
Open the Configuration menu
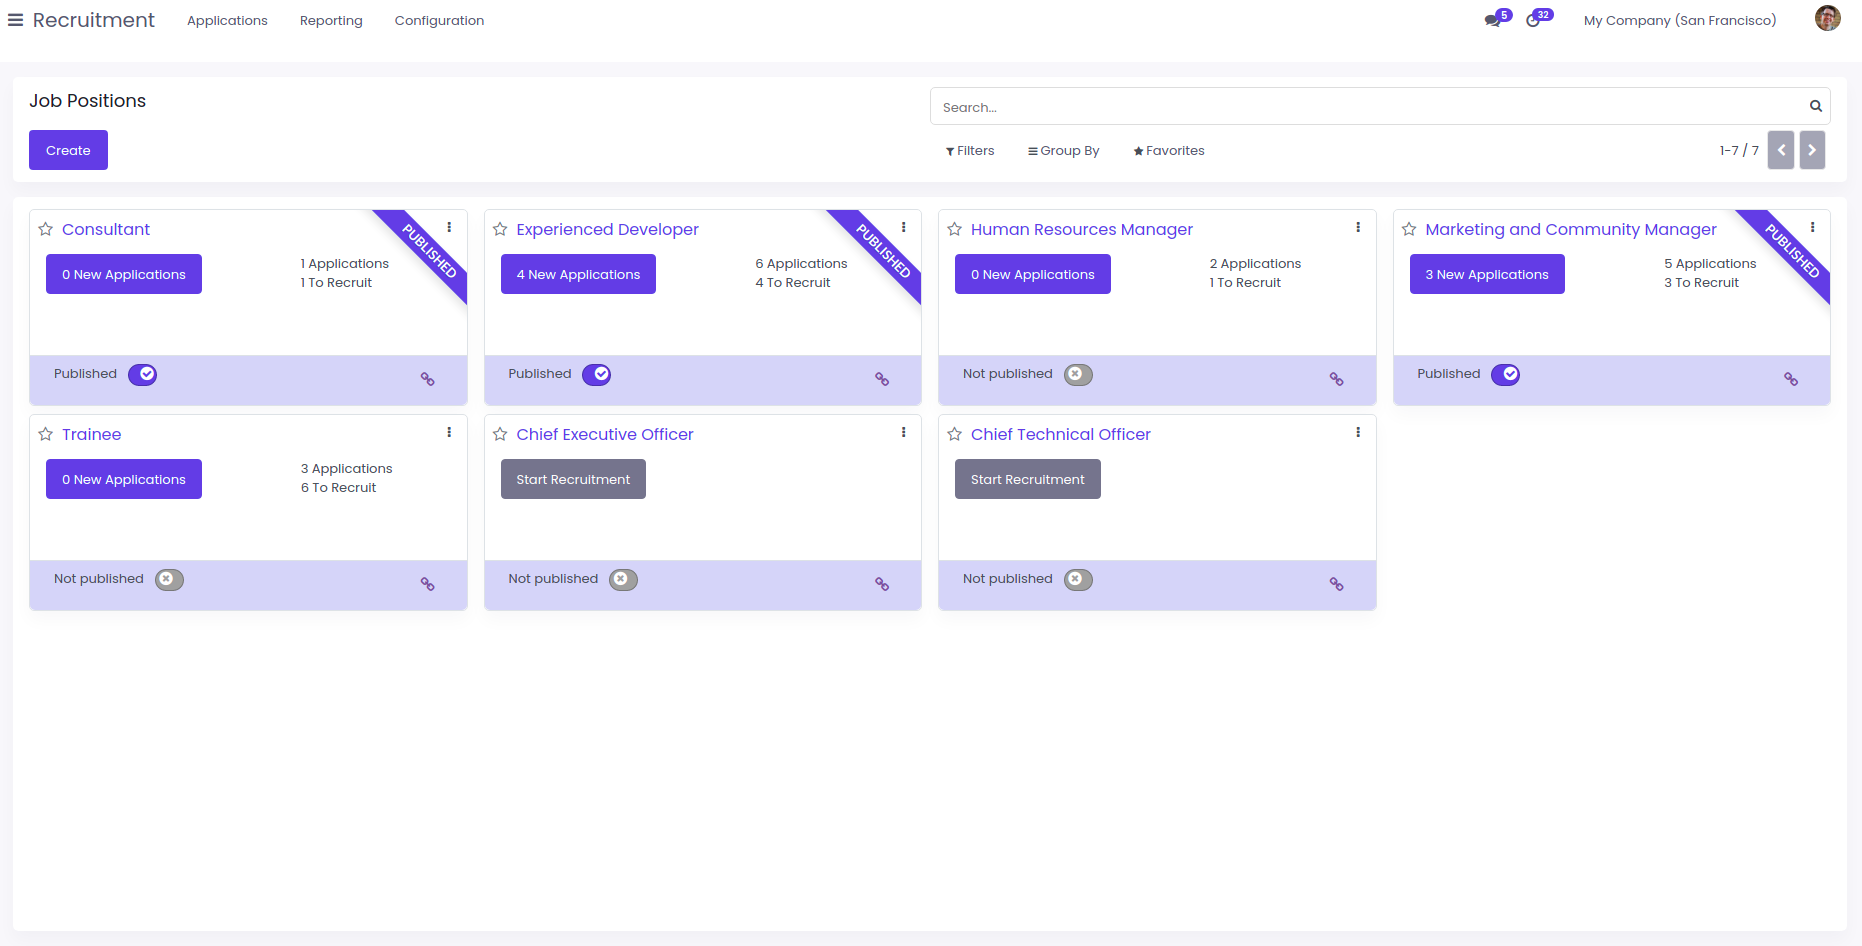click(x=439, y=20)
